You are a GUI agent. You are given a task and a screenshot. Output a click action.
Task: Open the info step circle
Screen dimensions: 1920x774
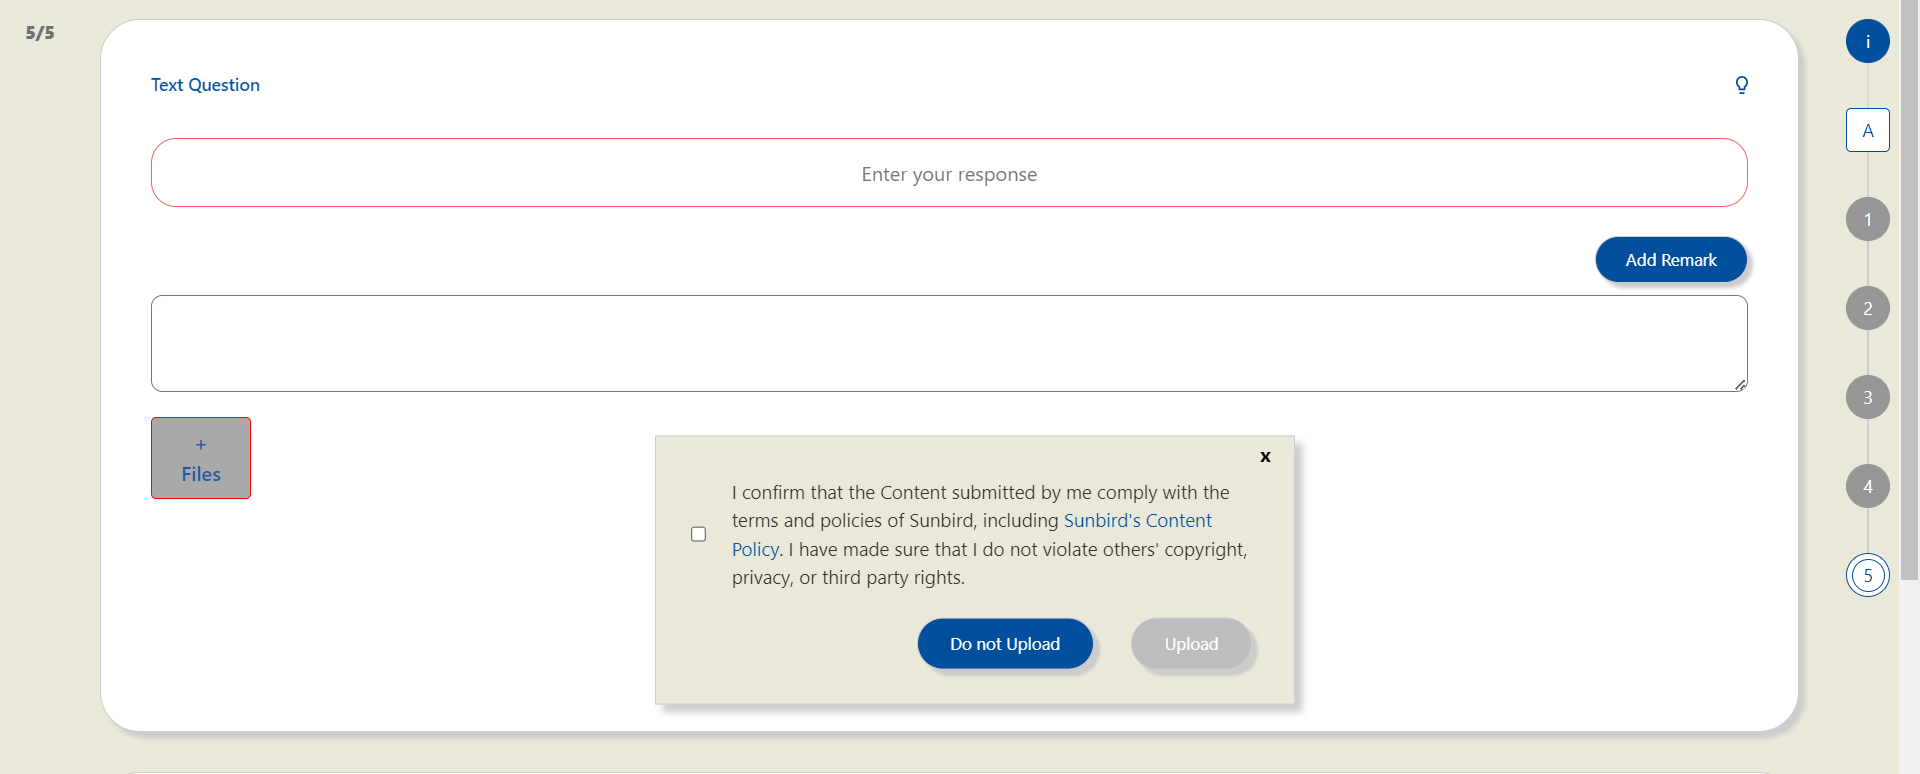pos(1867,42)
